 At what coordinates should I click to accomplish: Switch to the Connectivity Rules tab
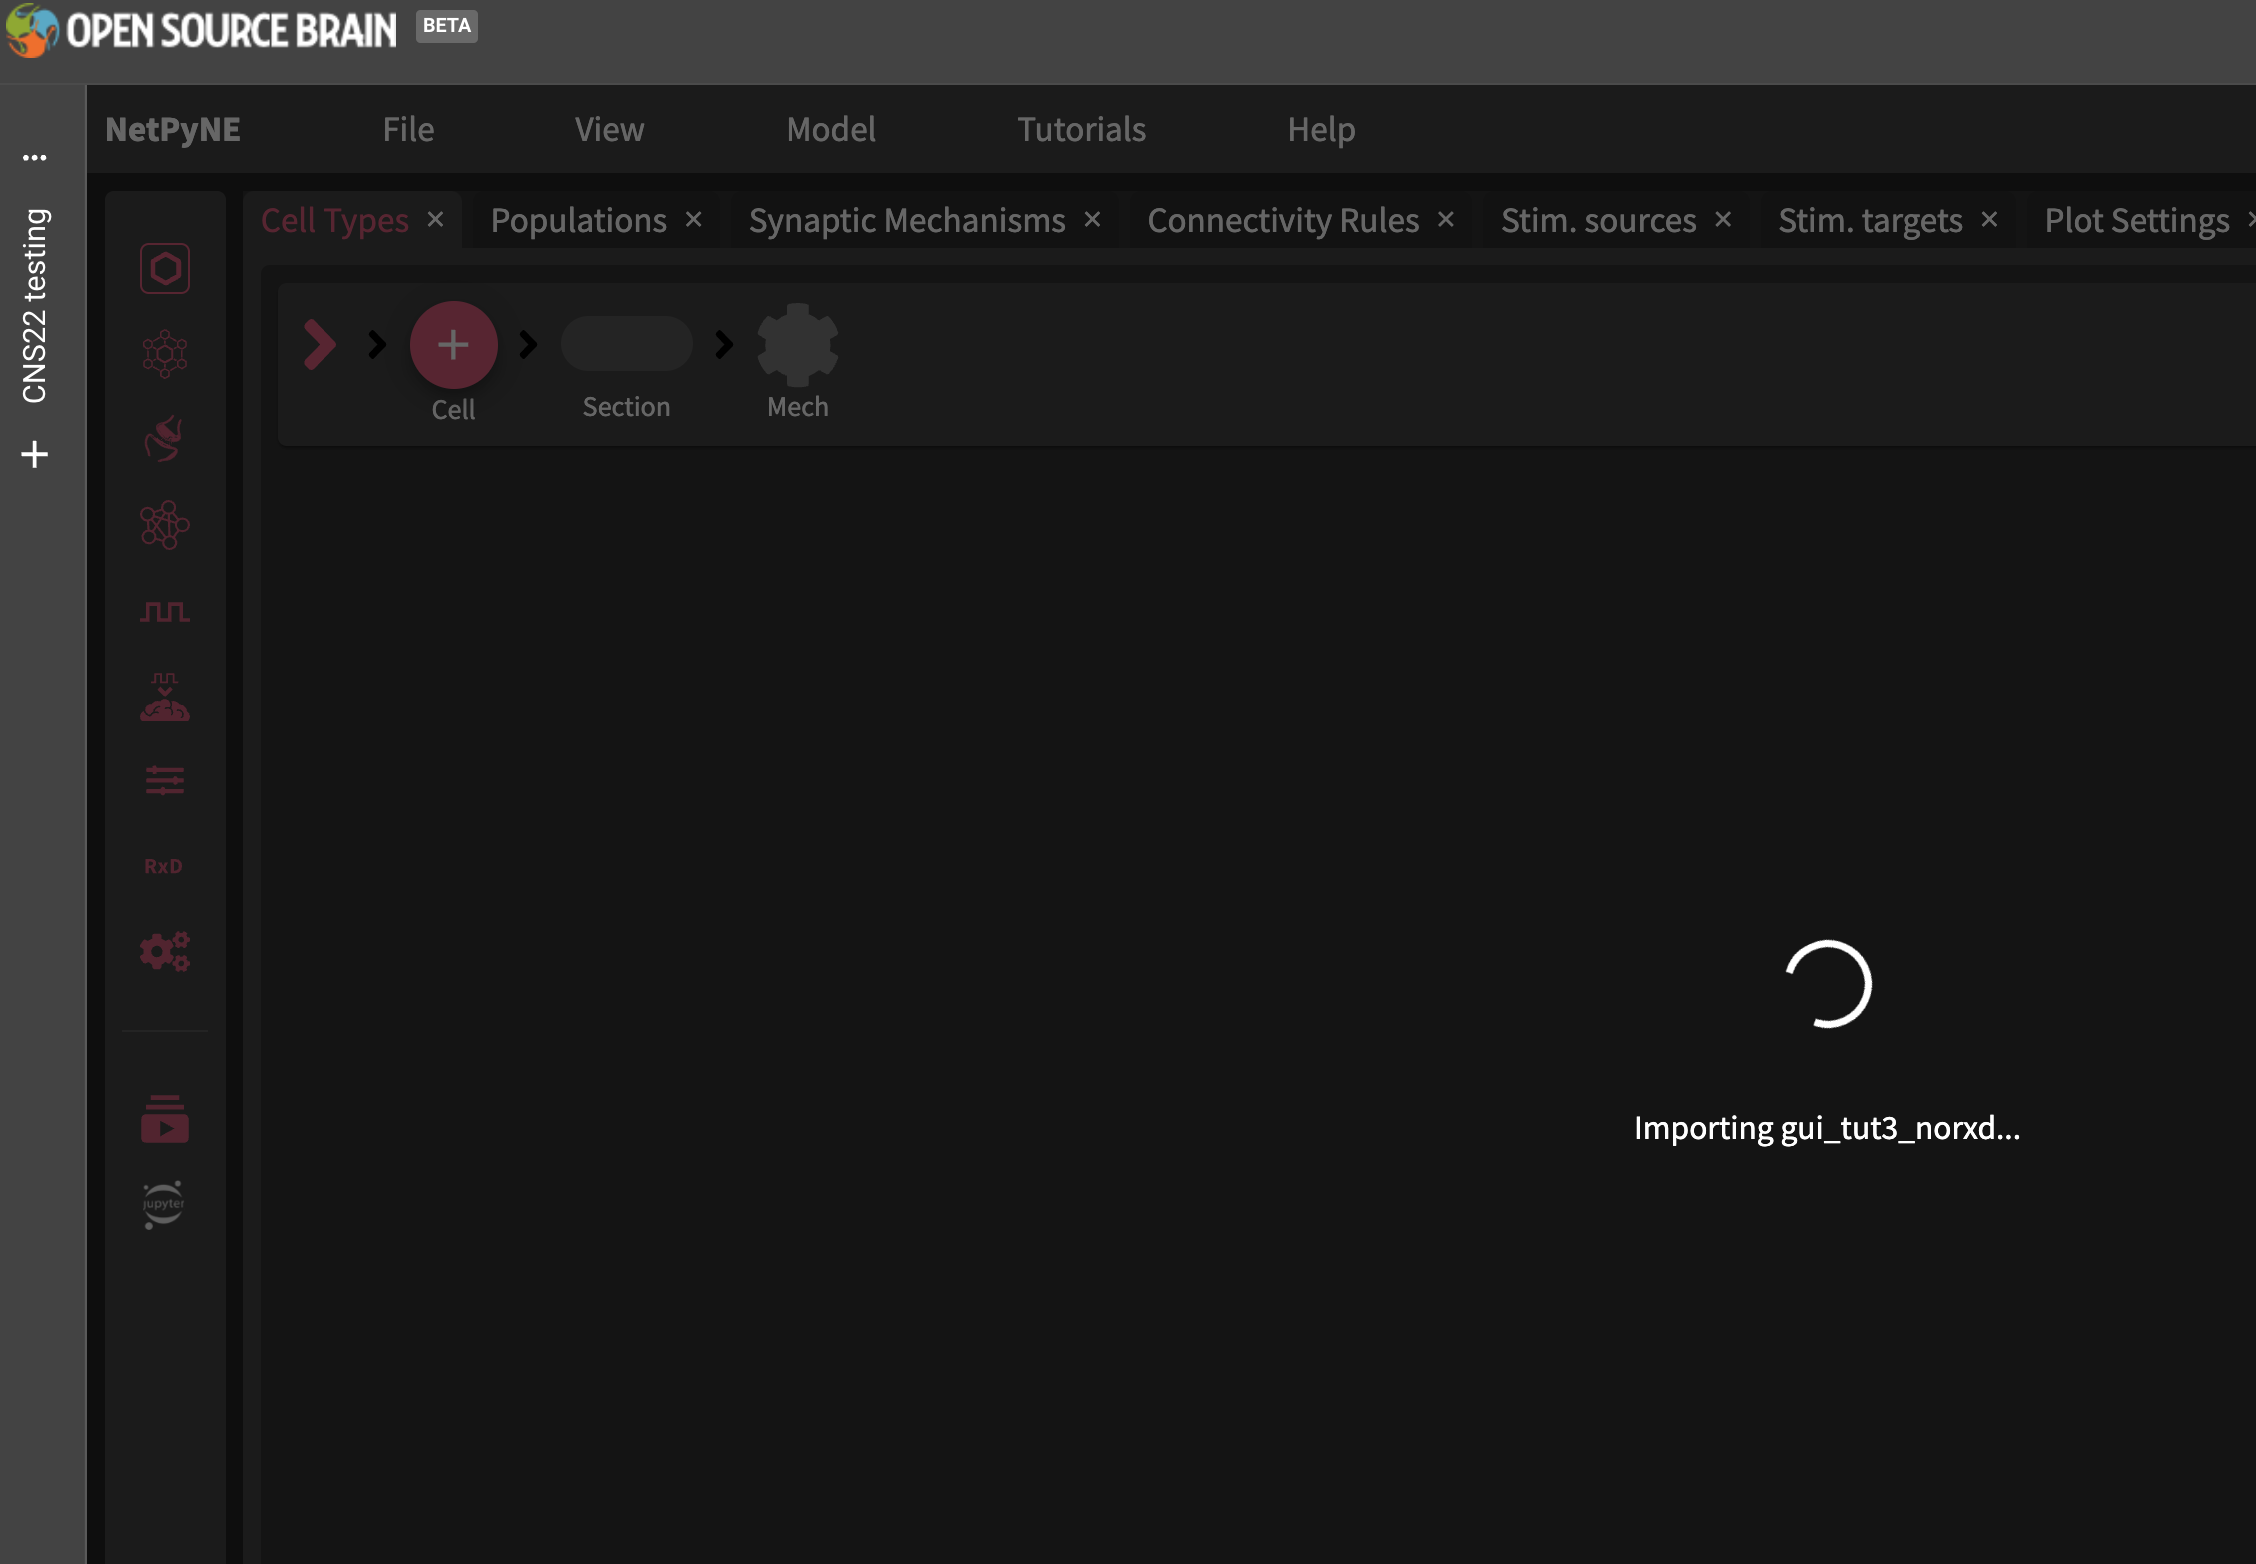1283,220
